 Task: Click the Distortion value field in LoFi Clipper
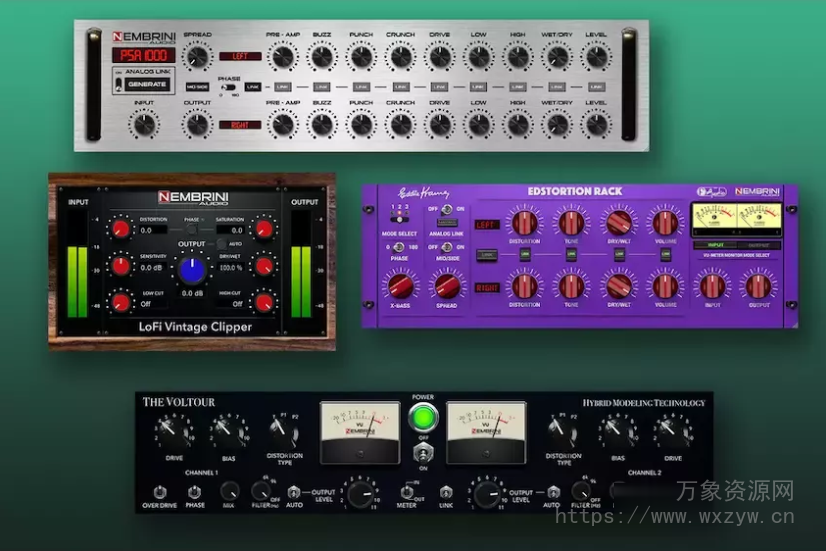click(x=153, y=230)
